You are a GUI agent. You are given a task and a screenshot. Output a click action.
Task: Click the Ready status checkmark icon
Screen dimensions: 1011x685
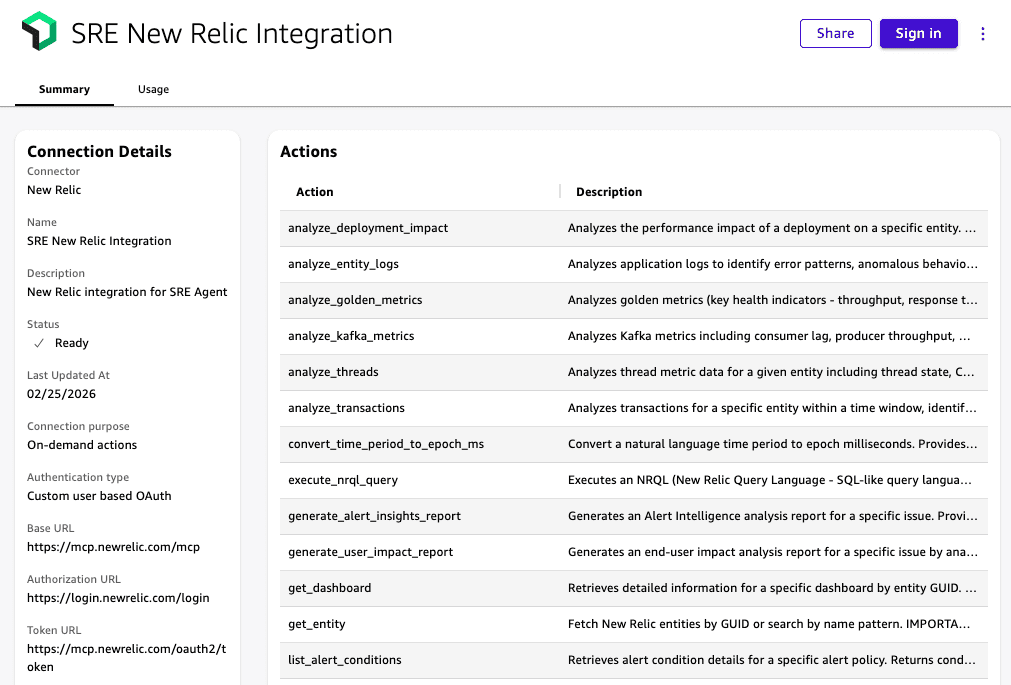point(39,343)
